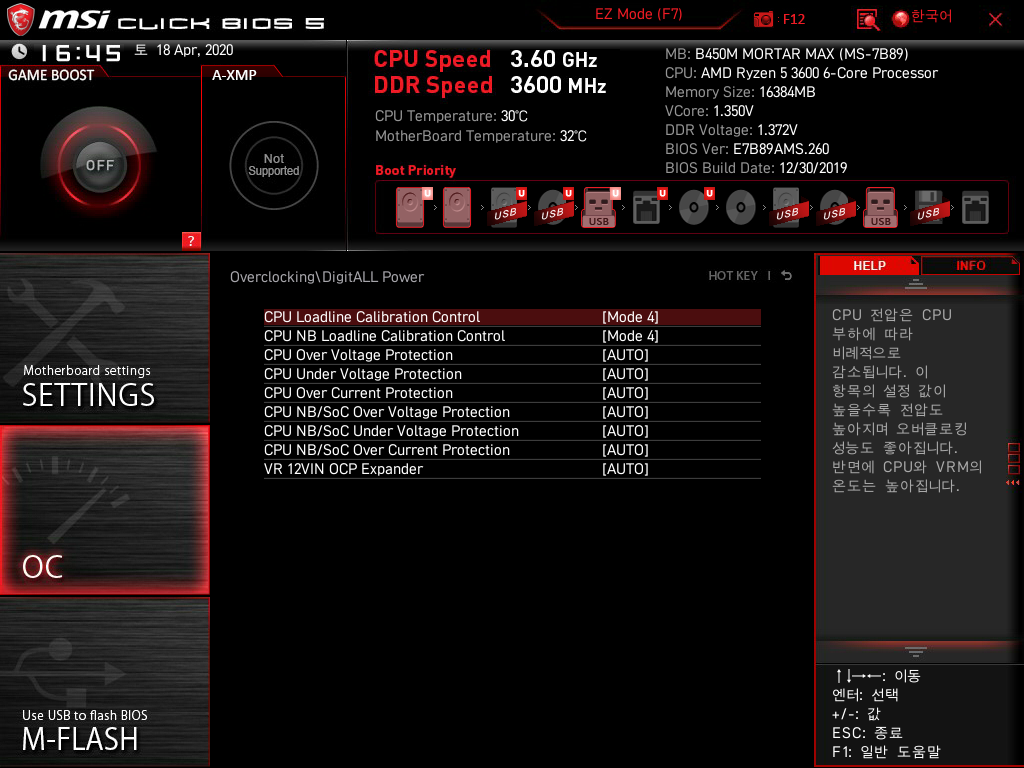The image size is (1024, 768).
Task: Select the CPU Over Current Protection label
Action: tap(358, 392)
